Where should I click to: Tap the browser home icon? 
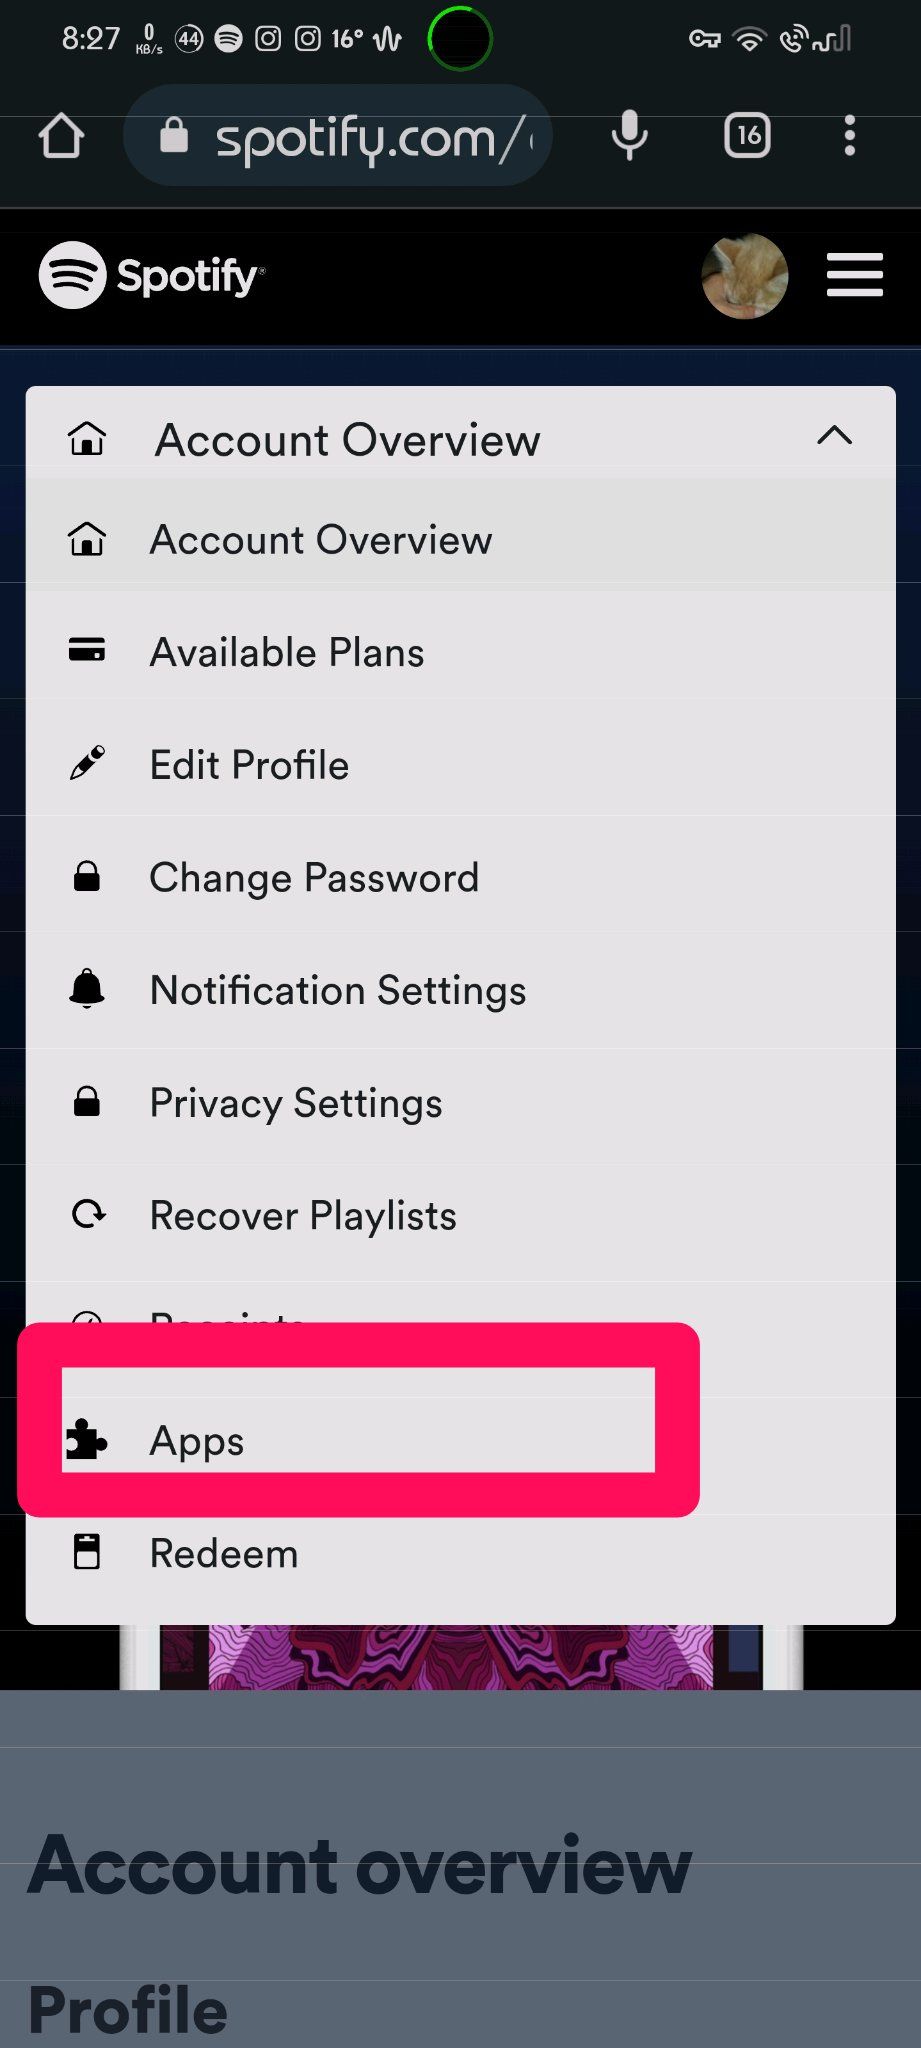61,136
